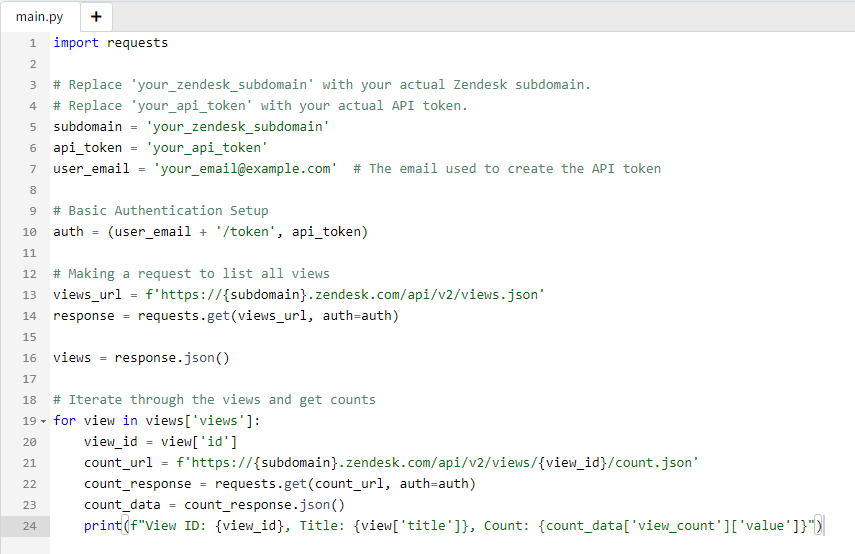Click '# Iterate through the views and get counts' comment

[x=214, y=400]
